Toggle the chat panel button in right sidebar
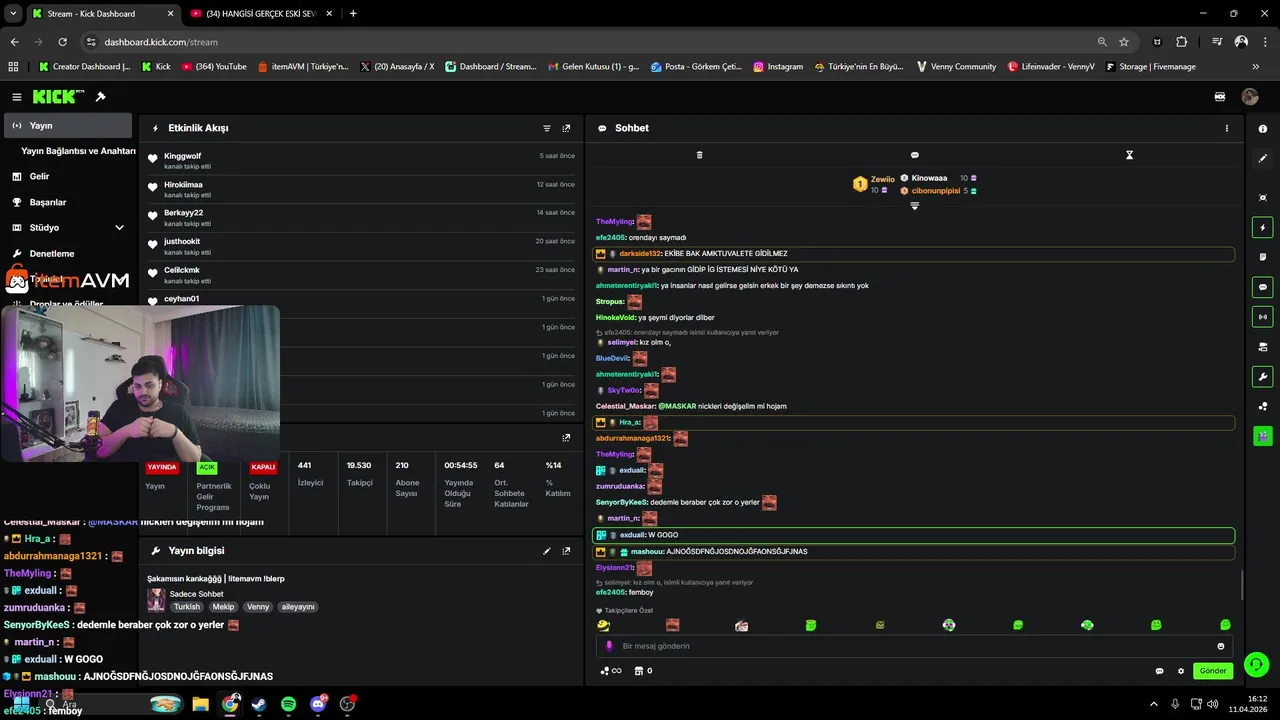 click(1263, 287)
